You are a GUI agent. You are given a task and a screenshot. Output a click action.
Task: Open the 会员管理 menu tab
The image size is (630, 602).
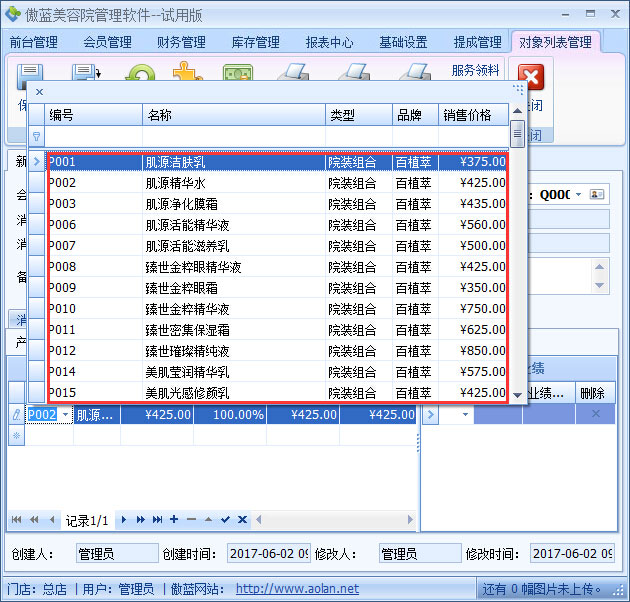(107, 42)
